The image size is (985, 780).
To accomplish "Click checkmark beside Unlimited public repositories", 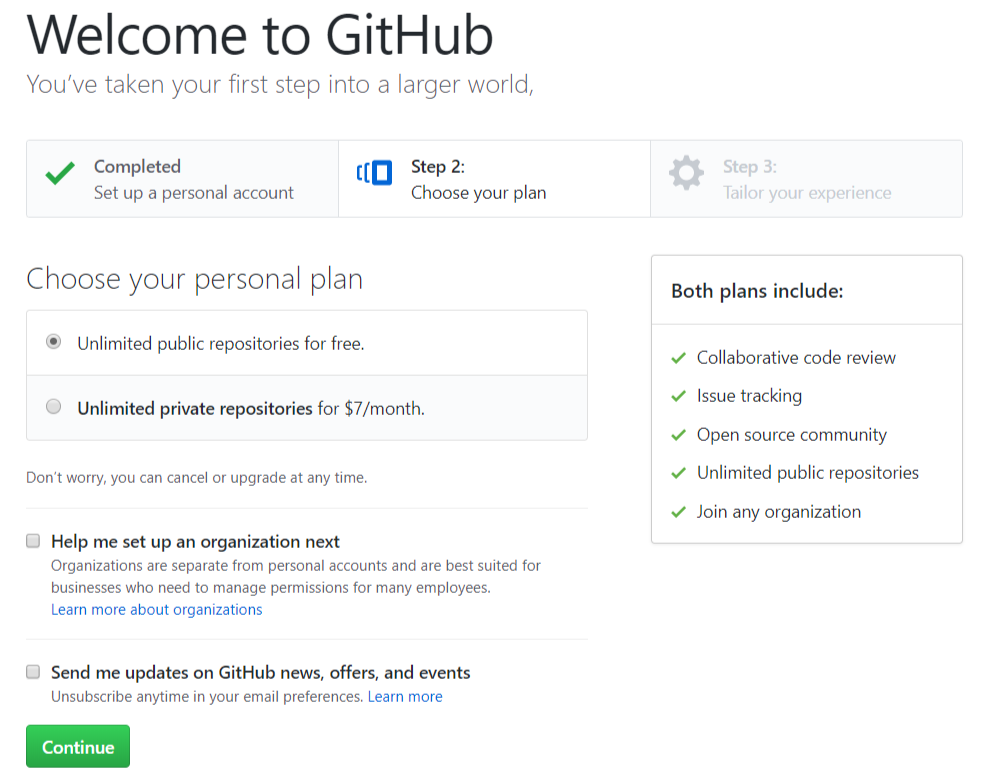I will (678, 473).
